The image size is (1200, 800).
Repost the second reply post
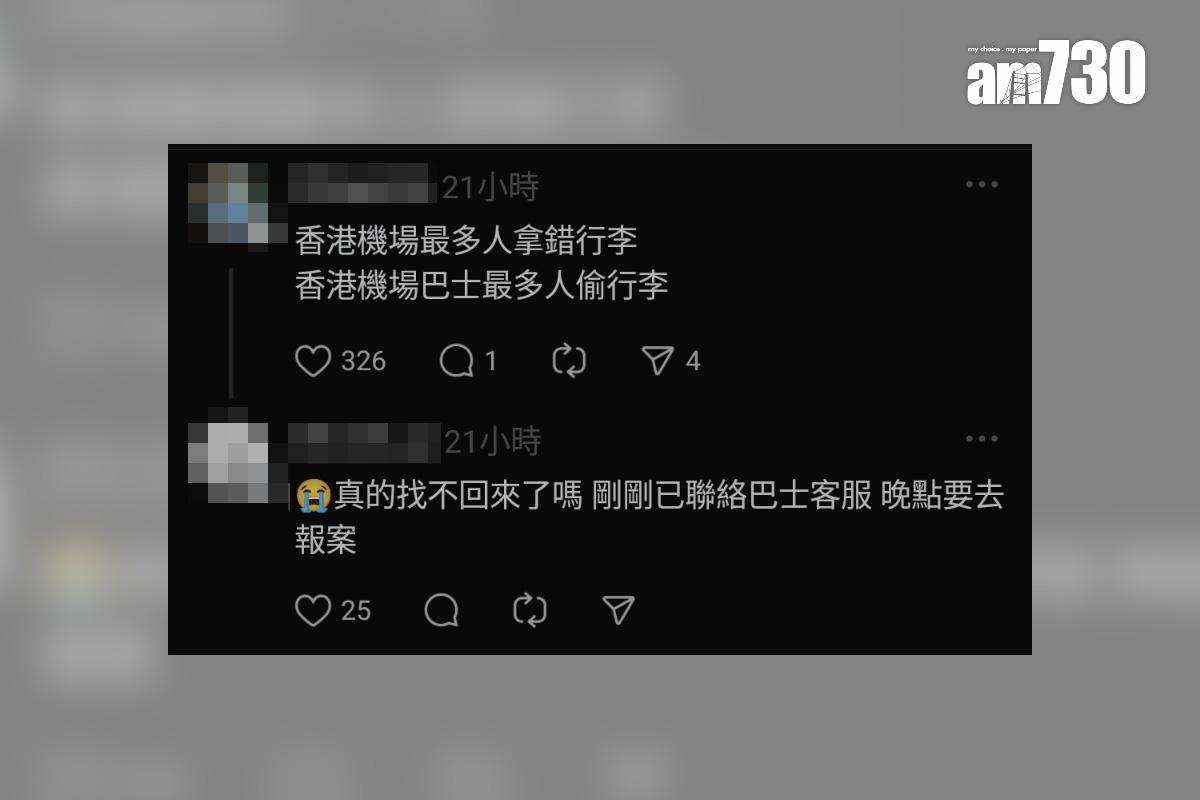tap(530, 610)
